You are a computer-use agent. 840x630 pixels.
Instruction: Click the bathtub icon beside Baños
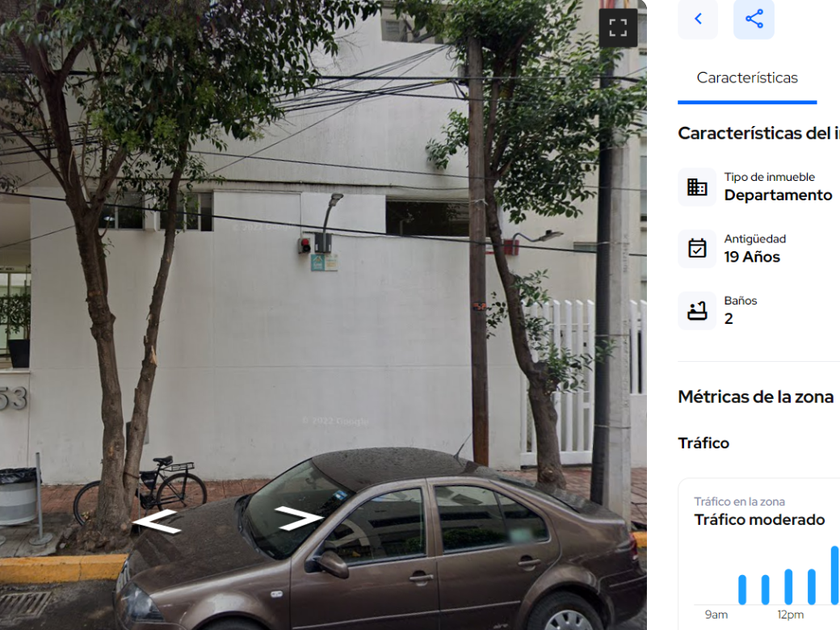tap(697, 310)
